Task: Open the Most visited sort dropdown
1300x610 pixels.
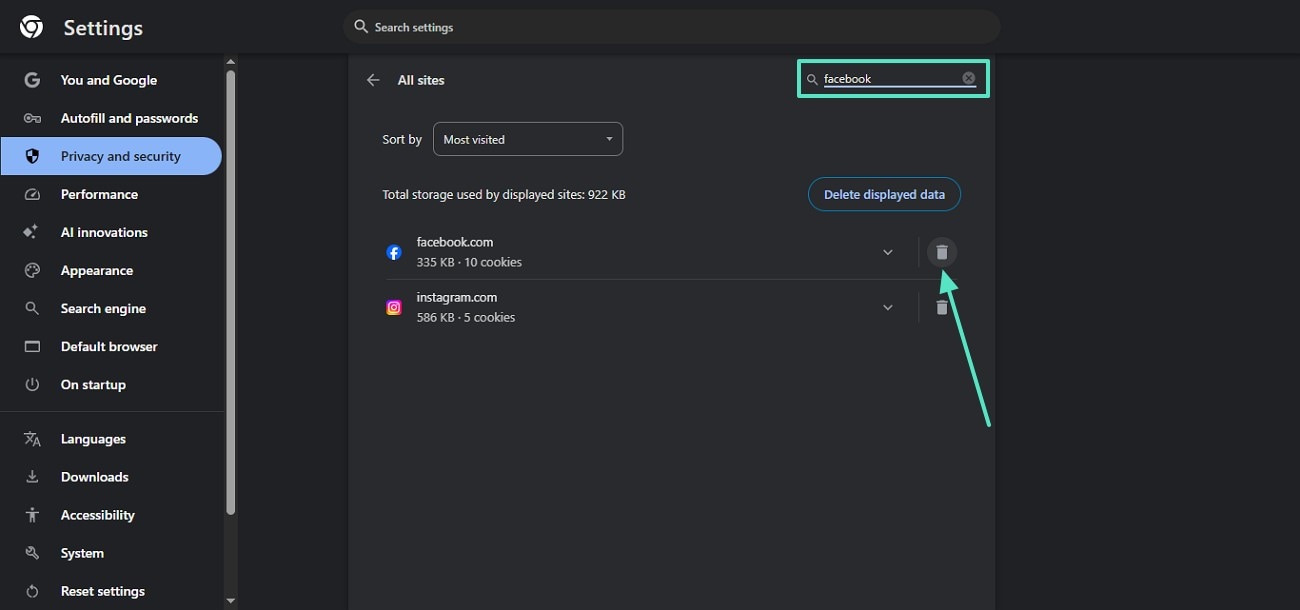Action: 527,140
